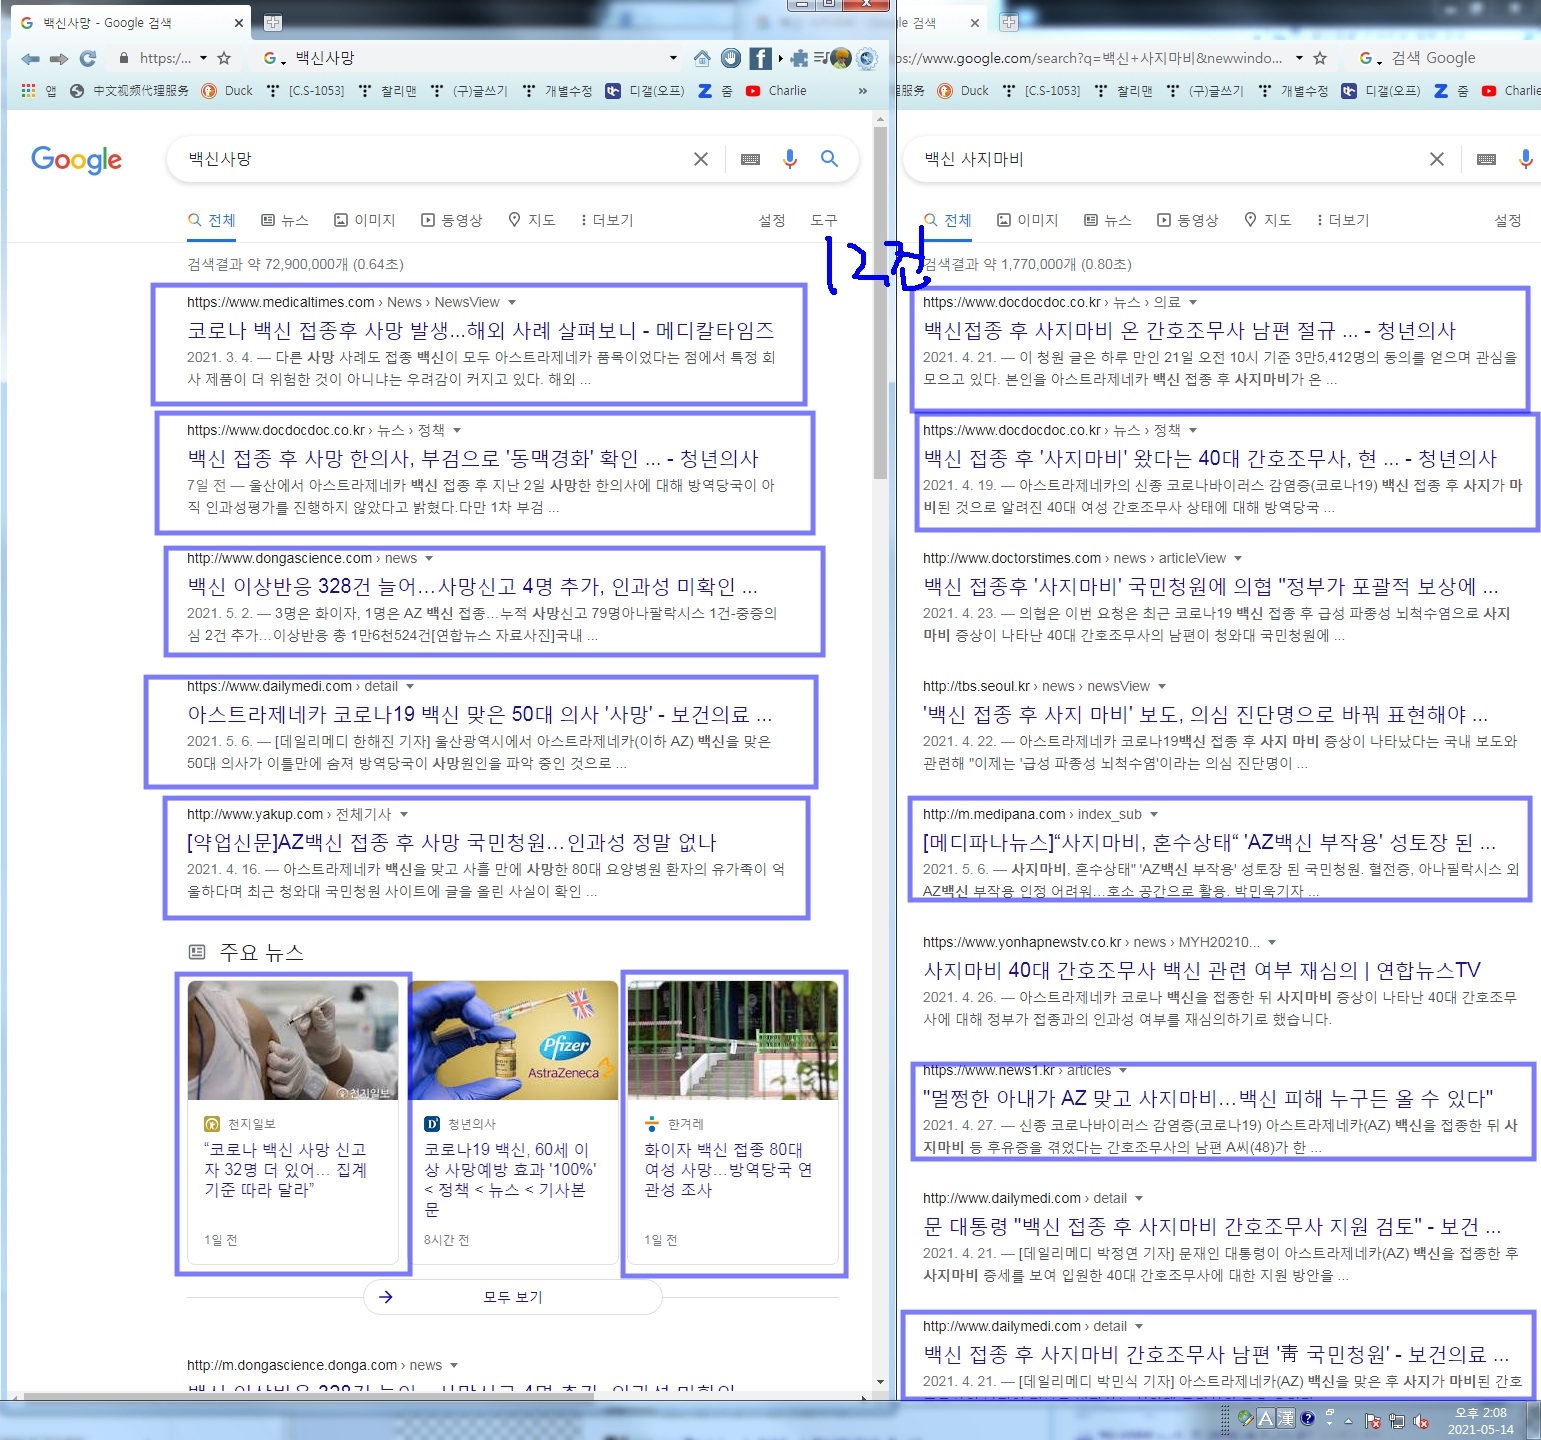Select 이미지 tab in left search
This screenshot has width=1541, height=1440.
(365, 220)
